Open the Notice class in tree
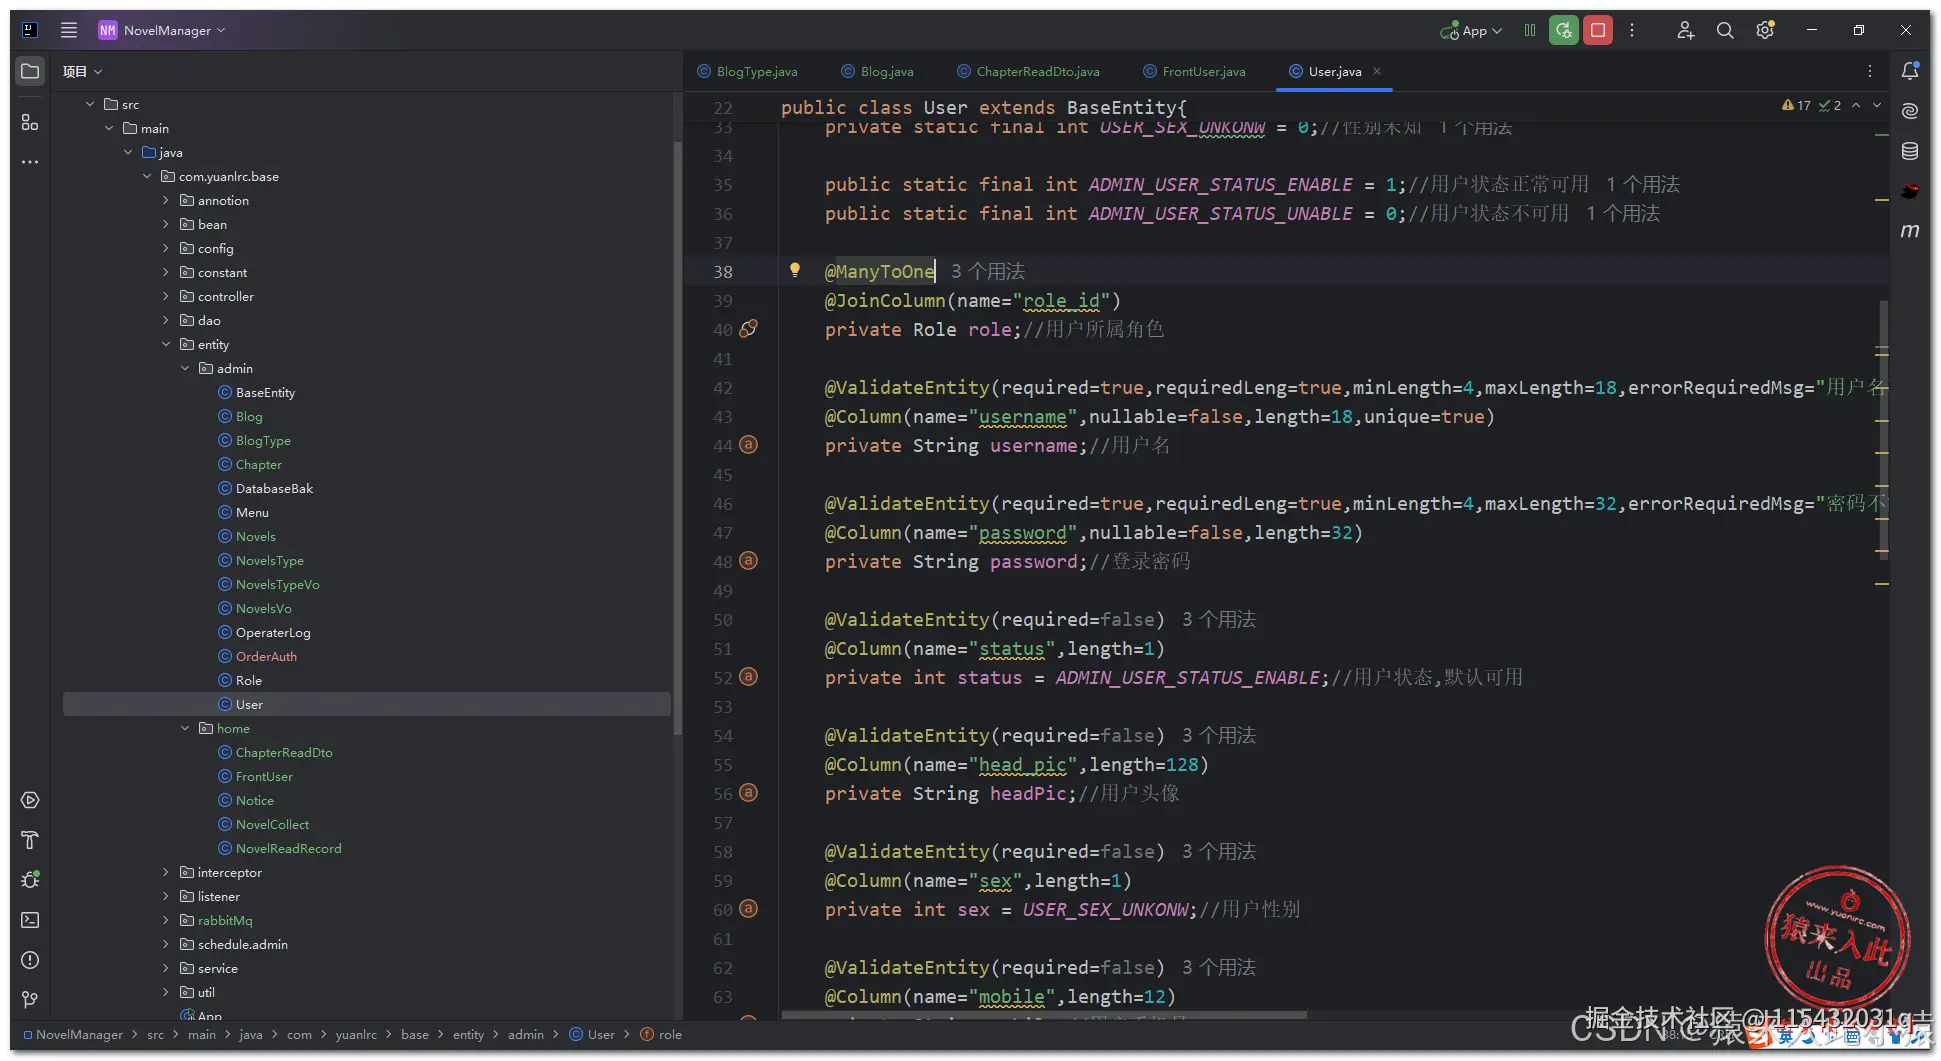Screen dimensions: 1941x1061 pyautogui.click(x=254, y=800)
